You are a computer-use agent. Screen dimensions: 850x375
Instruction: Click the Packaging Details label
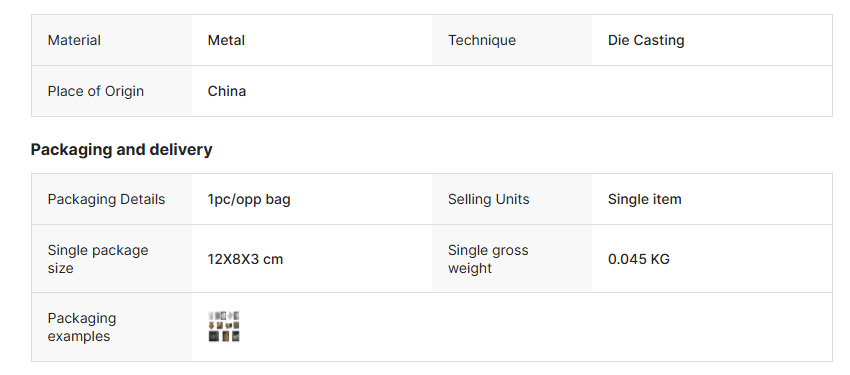pyautogui.click(x=106, y=199)
